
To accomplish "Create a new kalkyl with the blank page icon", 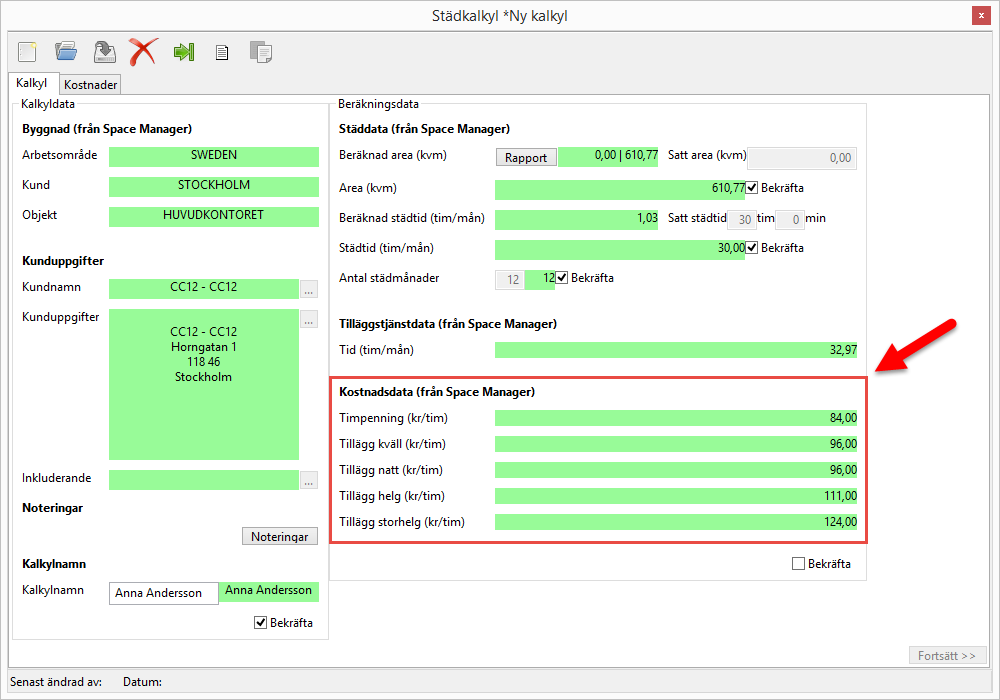I will tap(27, 51).
